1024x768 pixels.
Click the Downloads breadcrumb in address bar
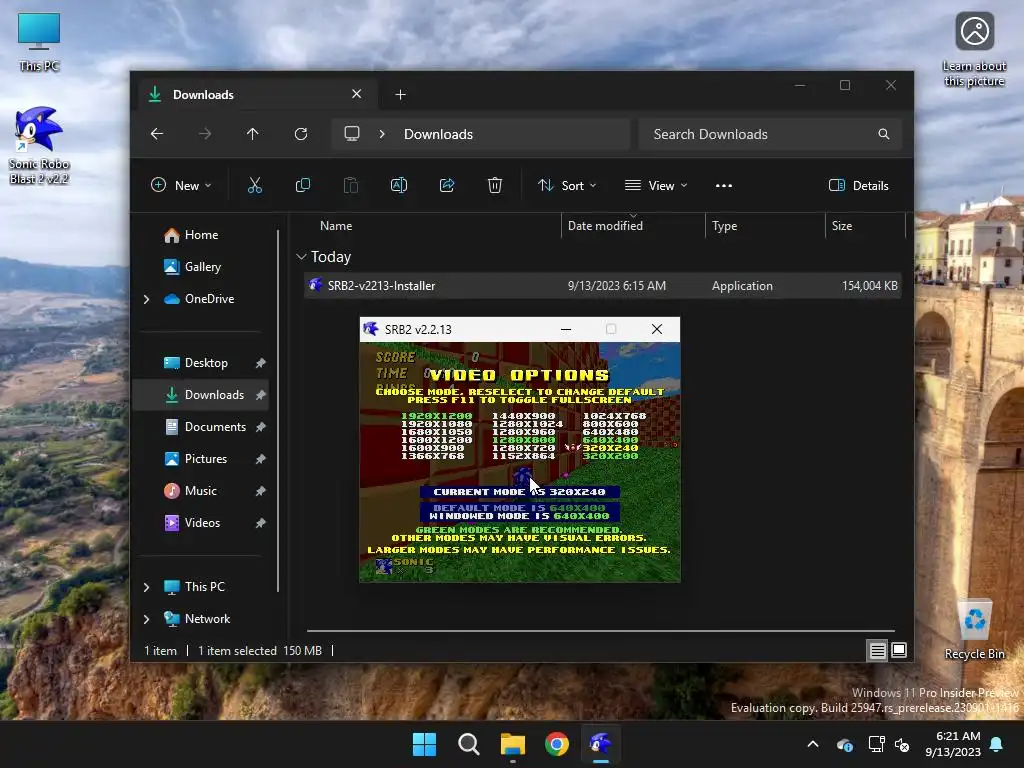tap(438, 134)
